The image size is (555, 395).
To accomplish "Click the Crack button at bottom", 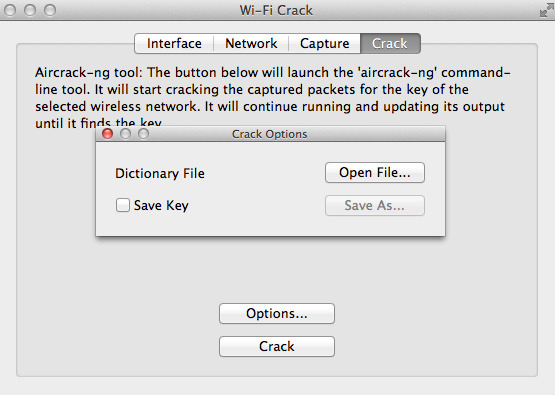I will [x=277, y=346].
